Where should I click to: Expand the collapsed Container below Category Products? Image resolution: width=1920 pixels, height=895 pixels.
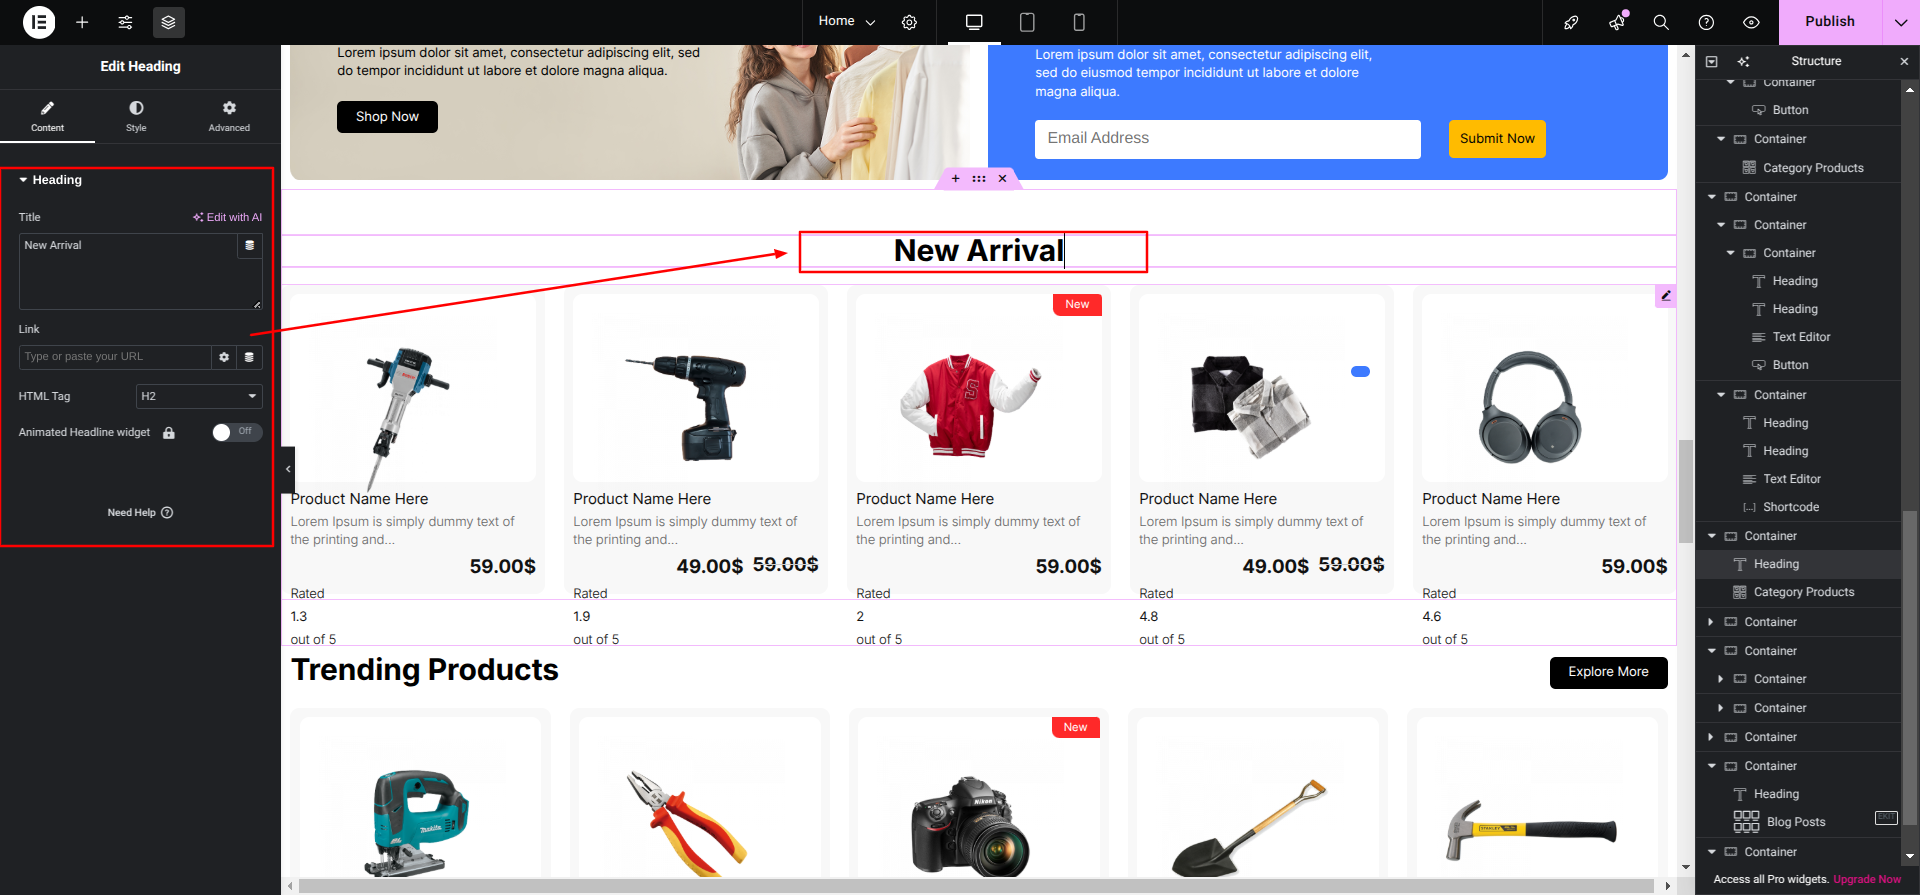(x=1712, y=622)
